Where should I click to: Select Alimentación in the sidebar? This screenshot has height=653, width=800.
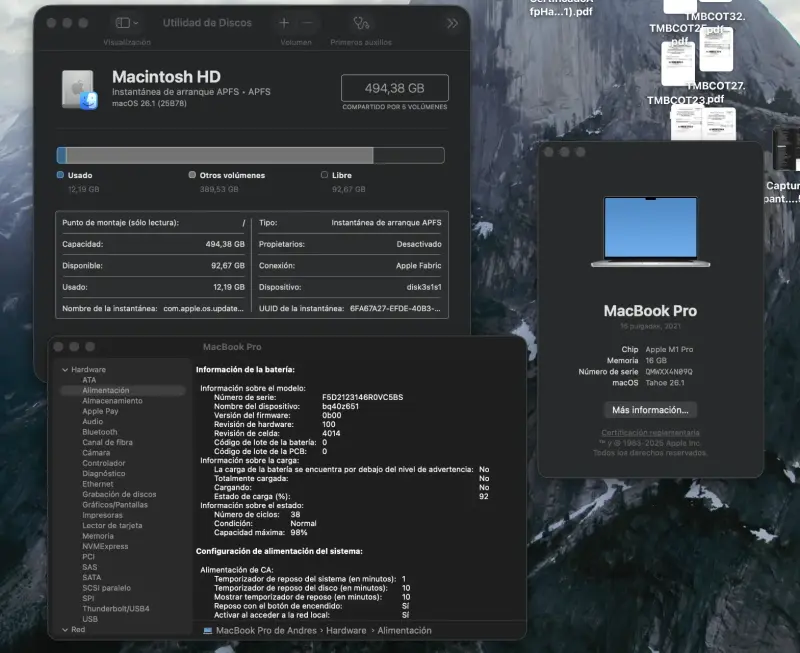pyautogui.click(x=122, y=390)
